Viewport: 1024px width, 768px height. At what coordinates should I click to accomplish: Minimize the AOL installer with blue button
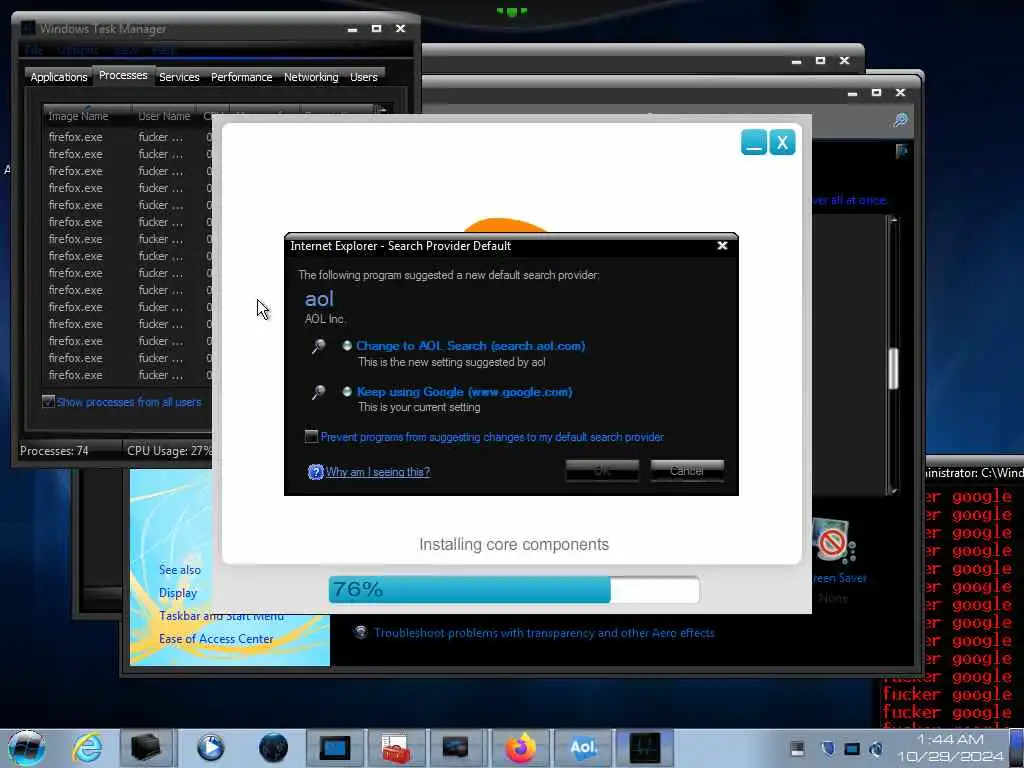pyautogui.click(x=754, y=142)
